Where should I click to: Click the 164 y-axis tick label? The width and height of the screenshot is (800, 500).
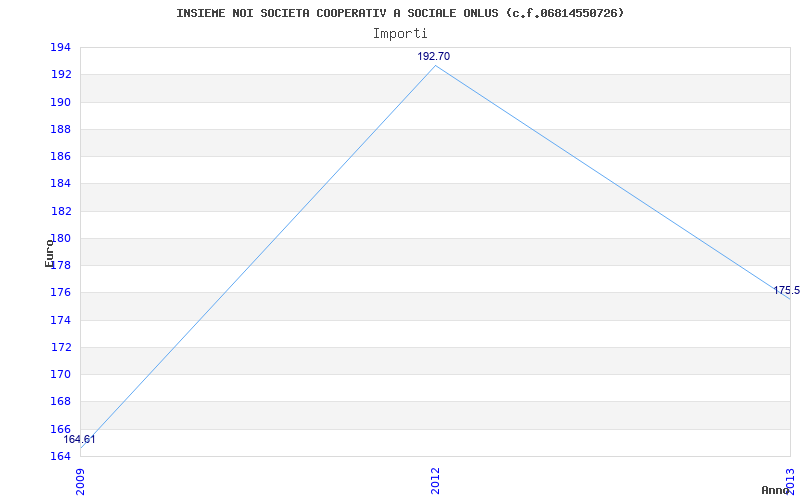click(x=60, y=456)
